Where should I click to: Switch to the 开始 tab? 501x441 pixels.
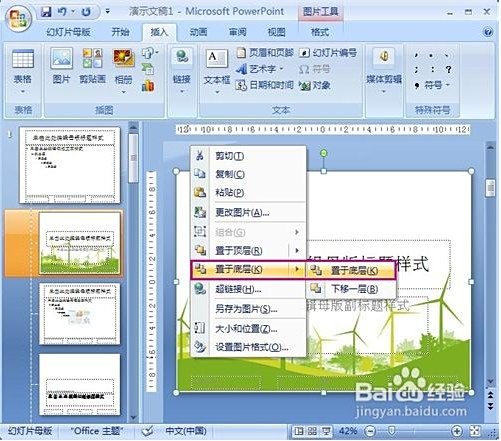point(120,32)
